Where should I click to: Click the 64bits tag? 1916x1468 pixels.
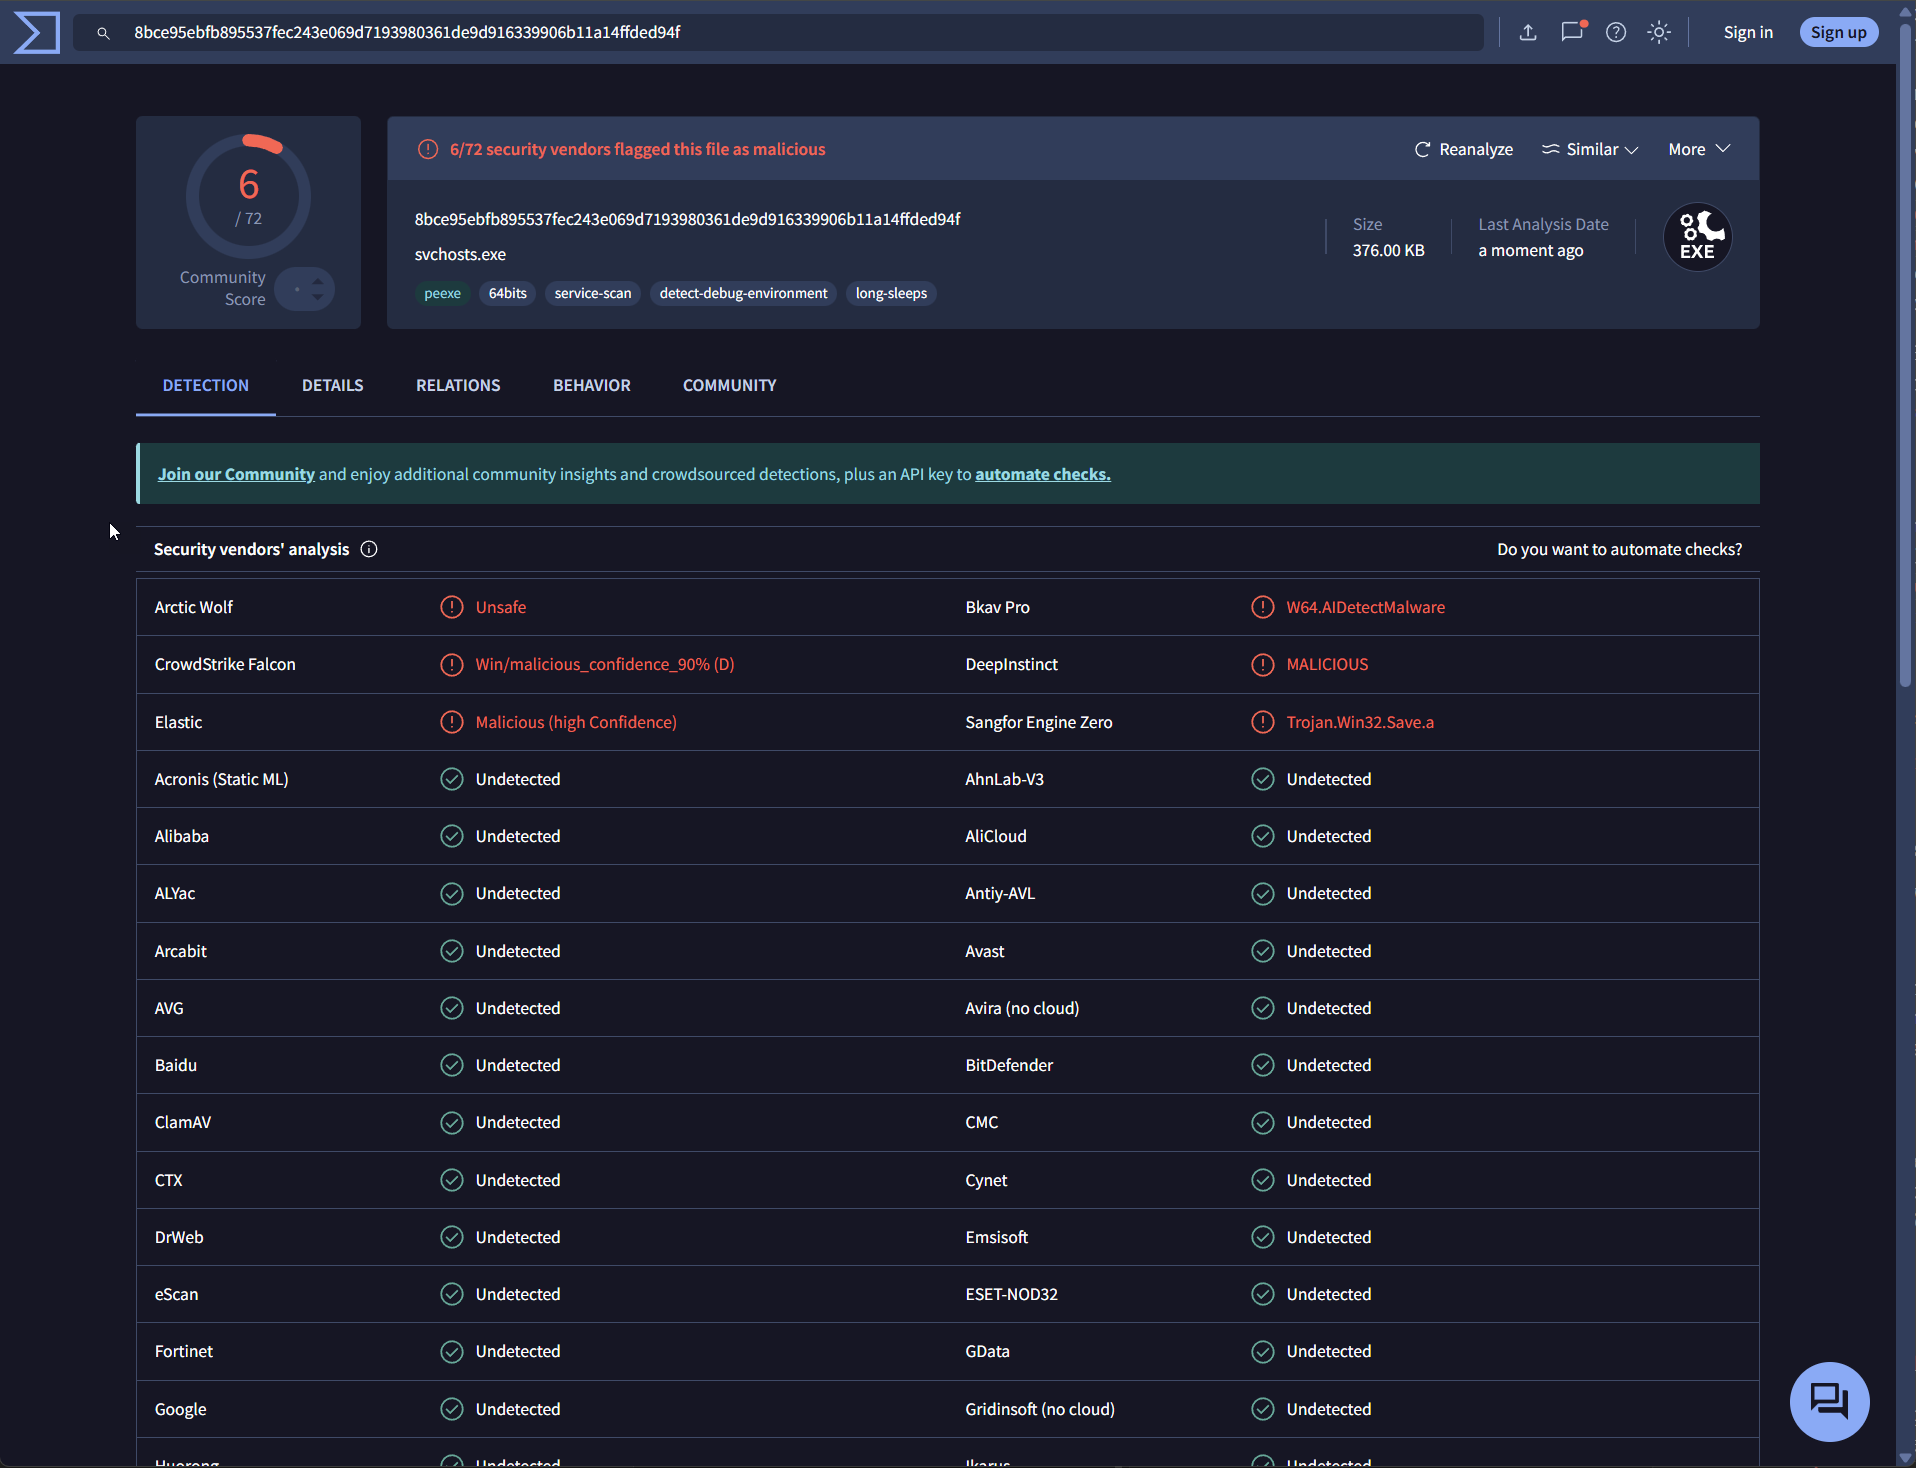[508, 293]
